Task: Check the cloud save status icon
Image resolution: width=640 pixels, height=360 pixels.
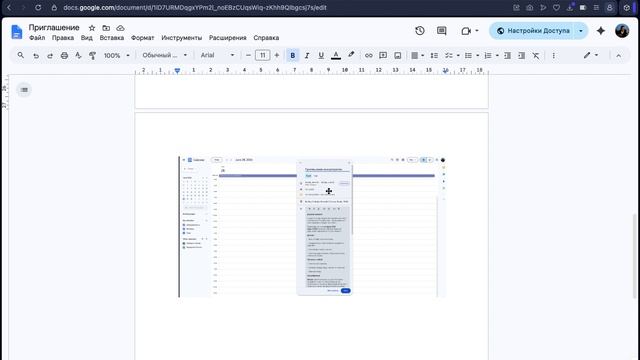Action: tap(120, 28)
